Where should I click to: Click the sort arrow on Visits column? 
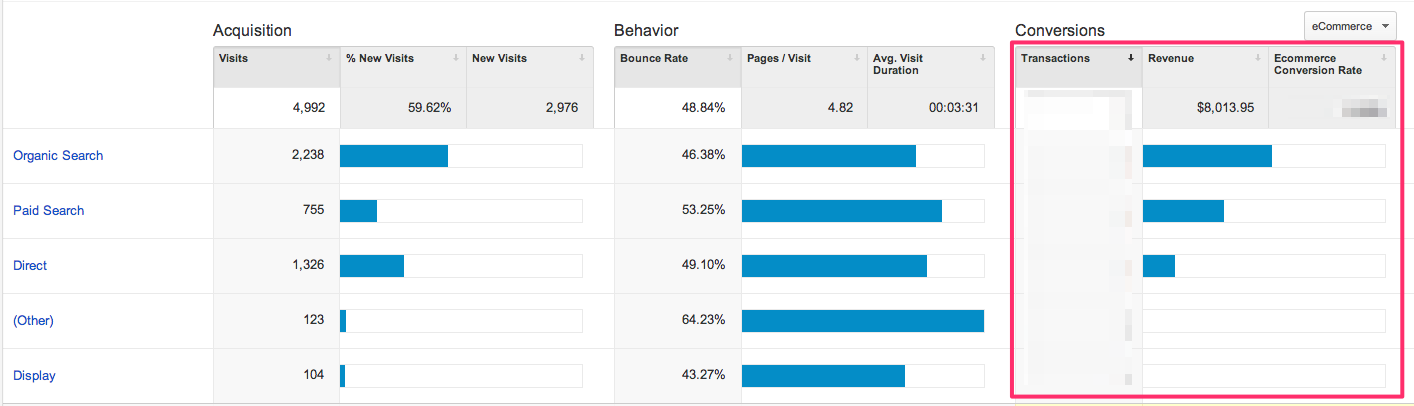coord(329,58)
